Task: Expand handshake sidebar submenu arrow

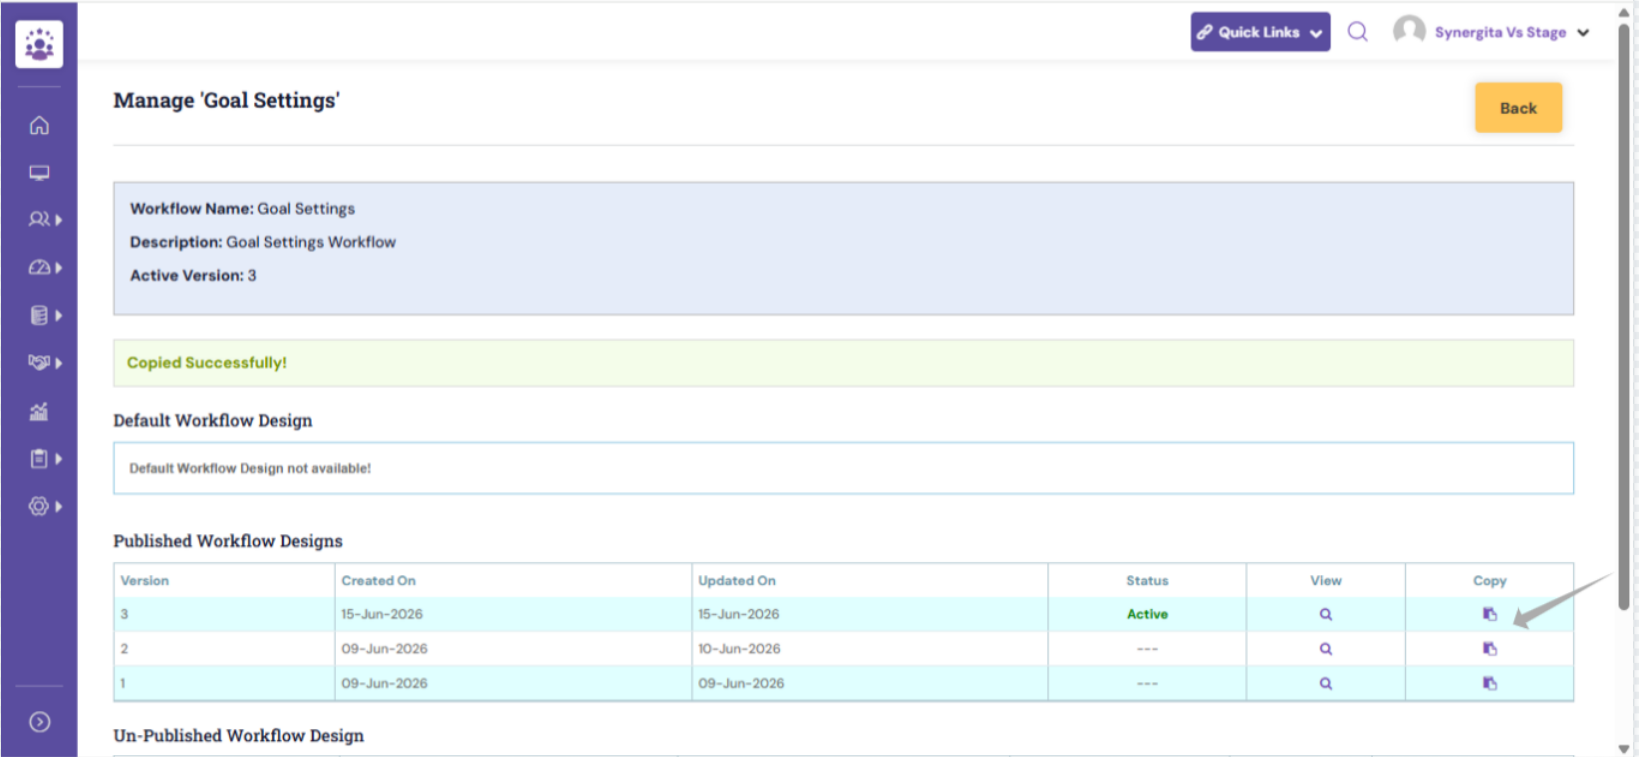Action: [59, 363]
